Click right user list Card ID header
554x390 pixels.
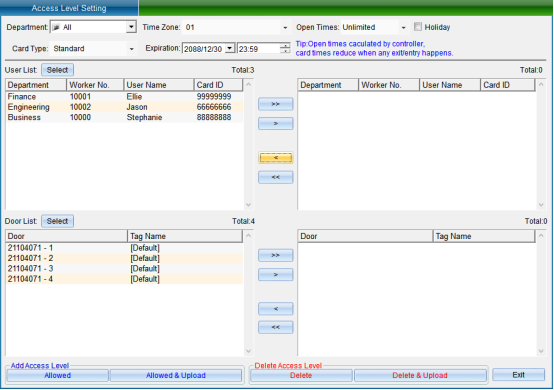[508, 85]
